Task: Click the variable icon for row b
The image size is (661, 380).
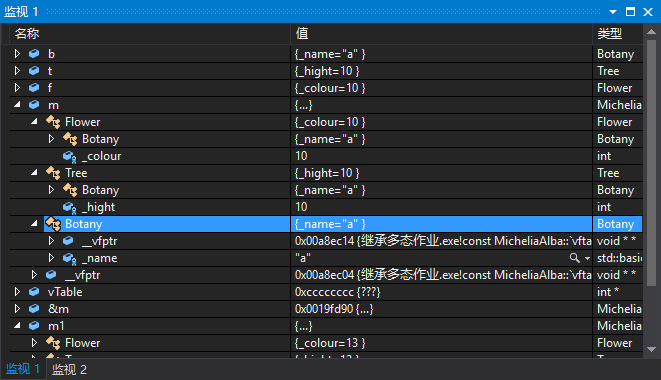Action: pos(34,54)
